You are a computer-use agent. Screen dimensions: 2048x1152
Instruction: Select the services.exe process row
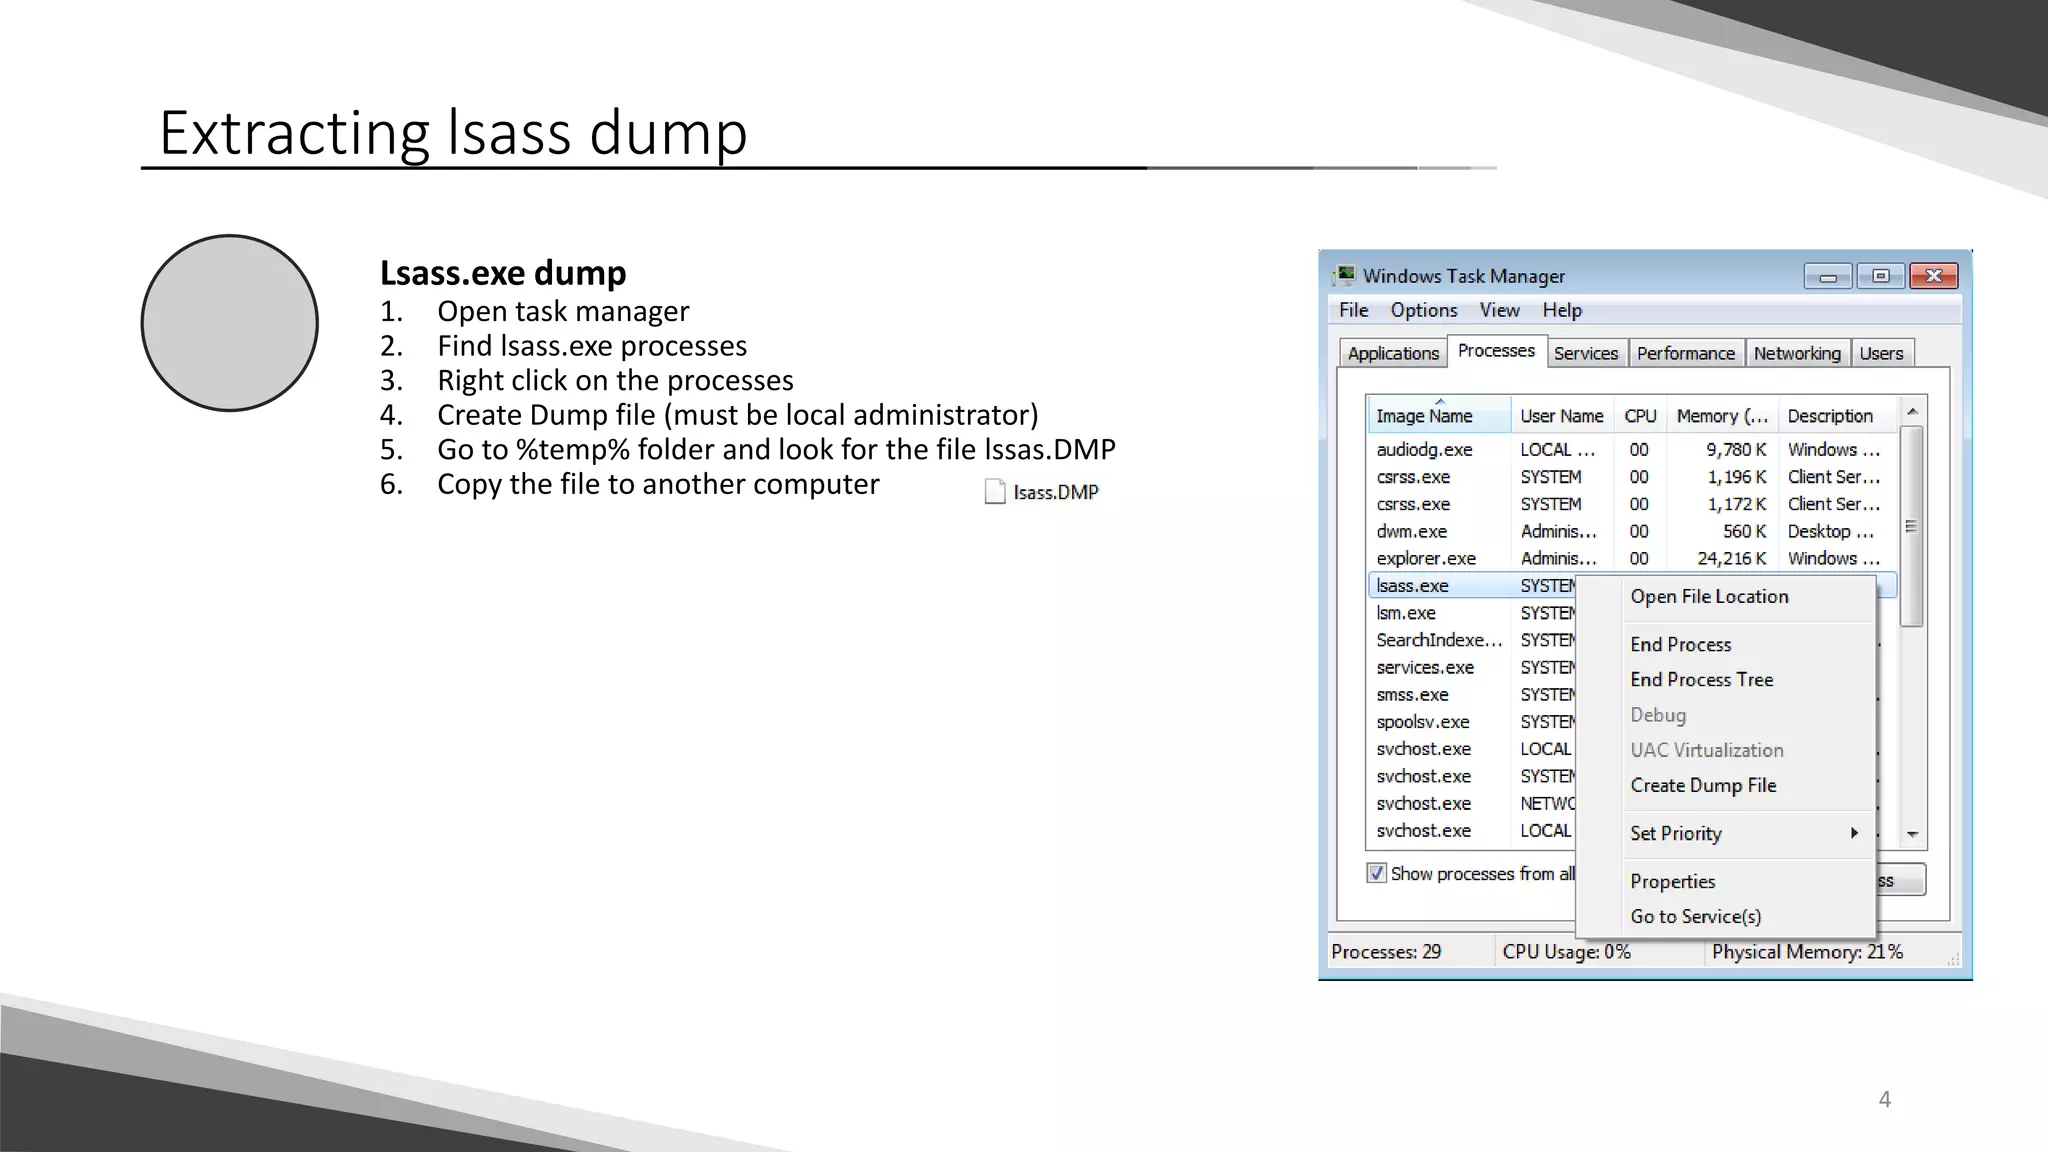(x=1471, y=667)
